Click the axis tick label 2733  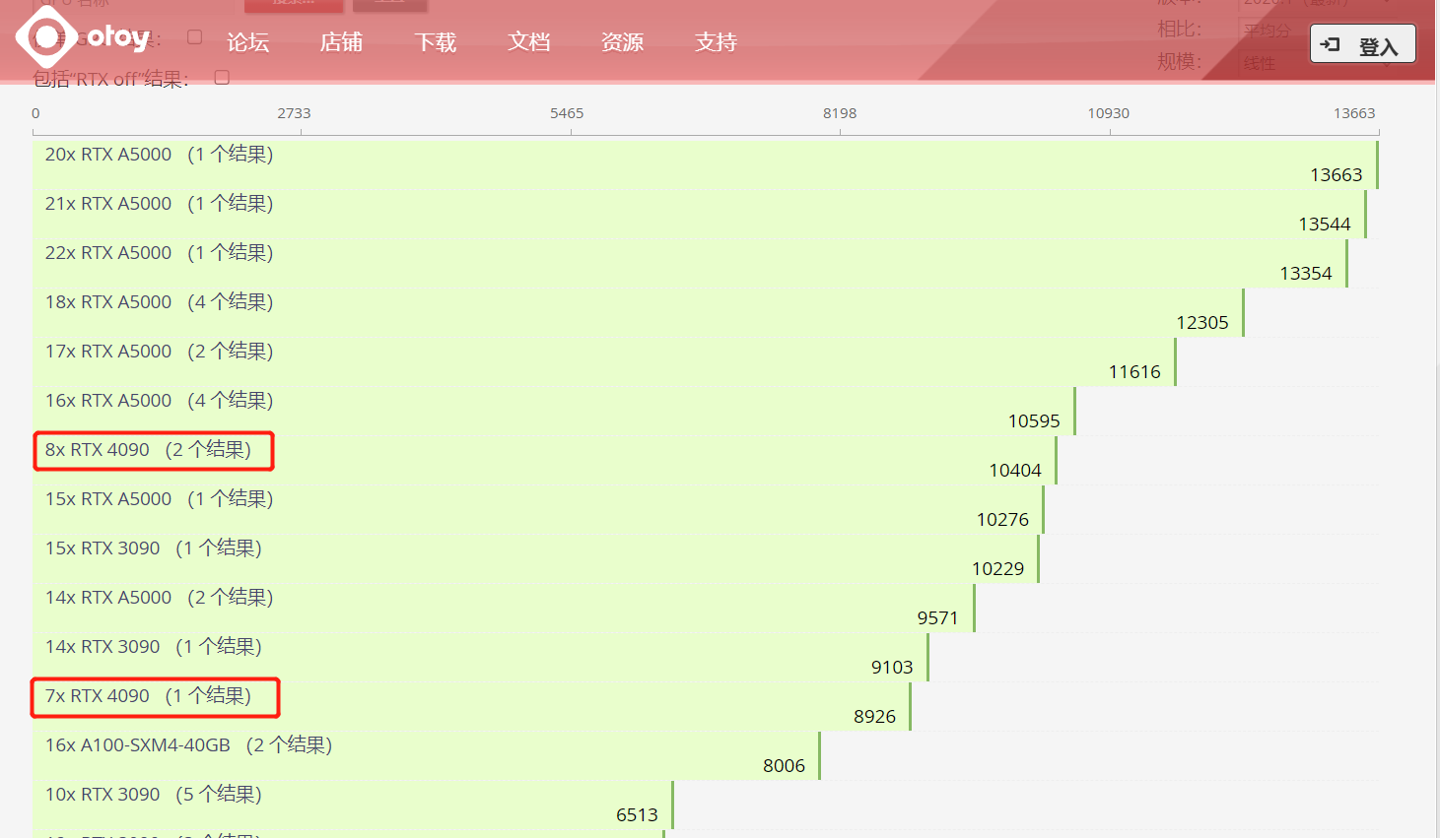click(x=294, y=113)
